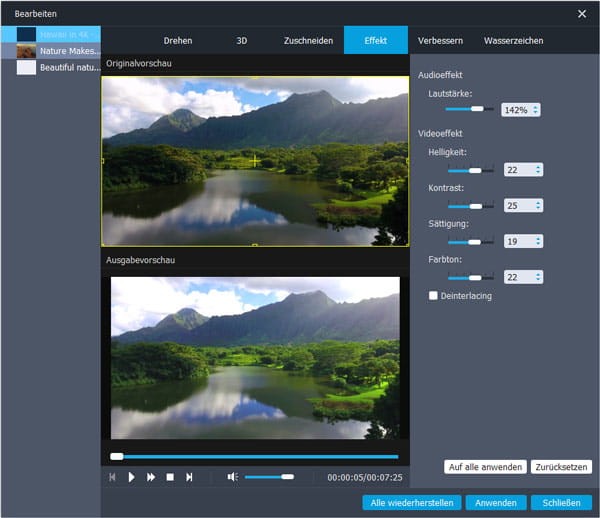
Task: Adjust the Kontrast value spinner
Action: [x=523, y=205]
